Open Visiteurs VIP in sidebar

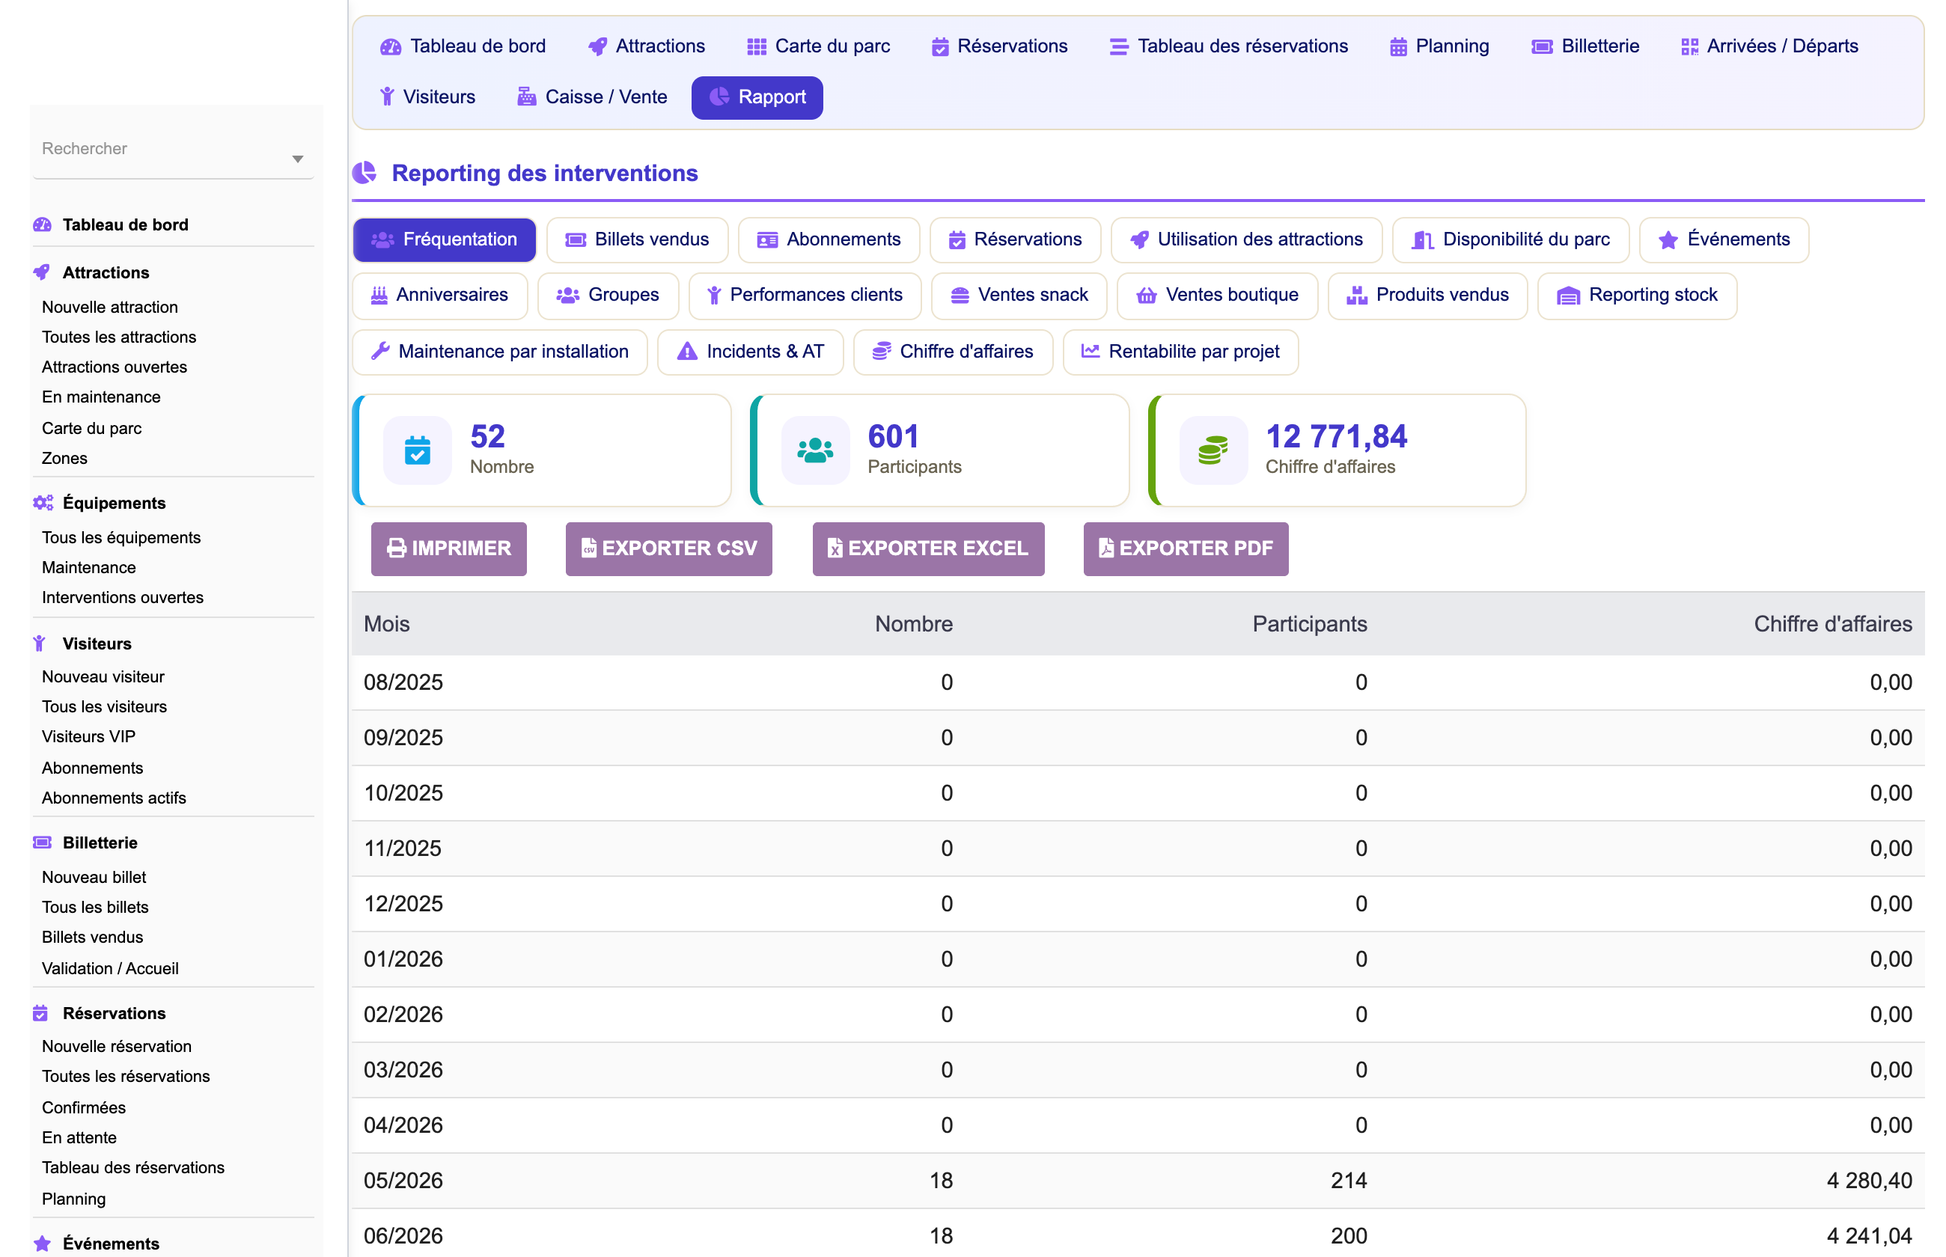coord(89,737)
